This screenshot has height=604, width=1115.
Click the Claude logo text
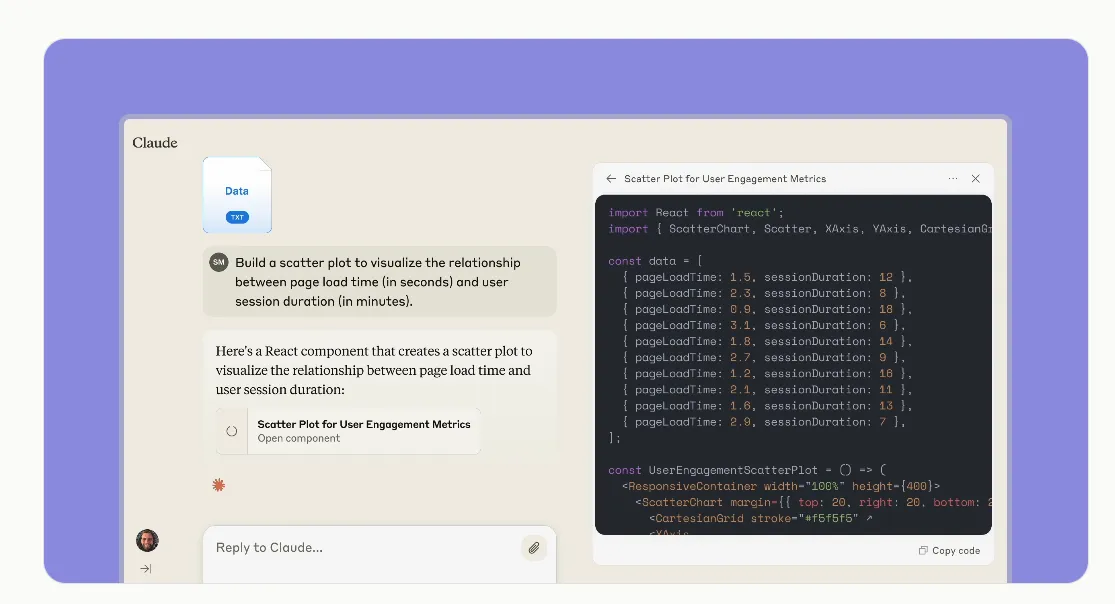[155, 143]
